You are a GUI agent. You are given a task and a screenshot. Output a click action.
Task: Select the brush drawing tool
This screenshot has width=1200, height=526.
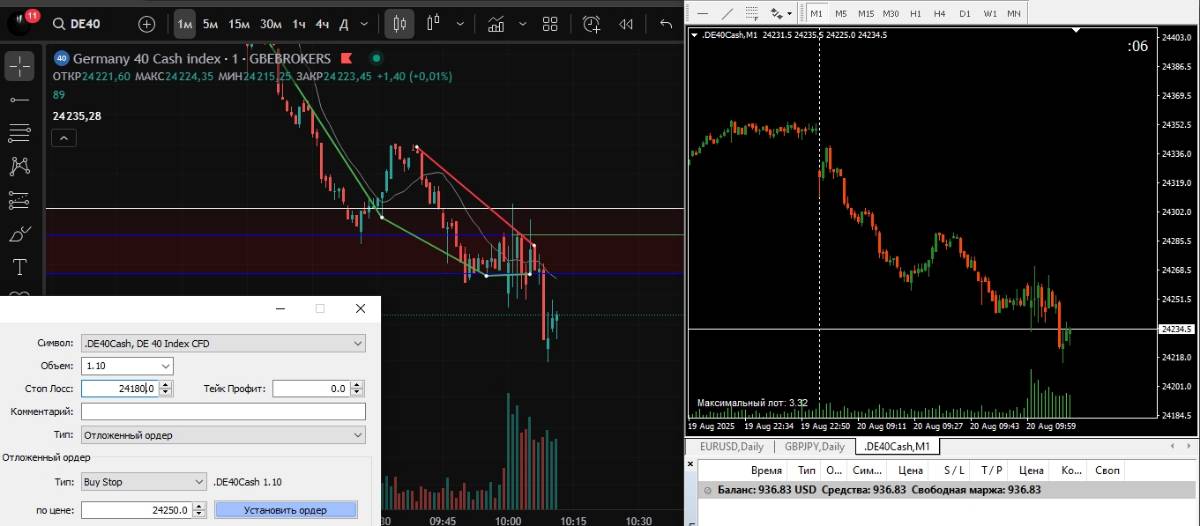point(20,234)
